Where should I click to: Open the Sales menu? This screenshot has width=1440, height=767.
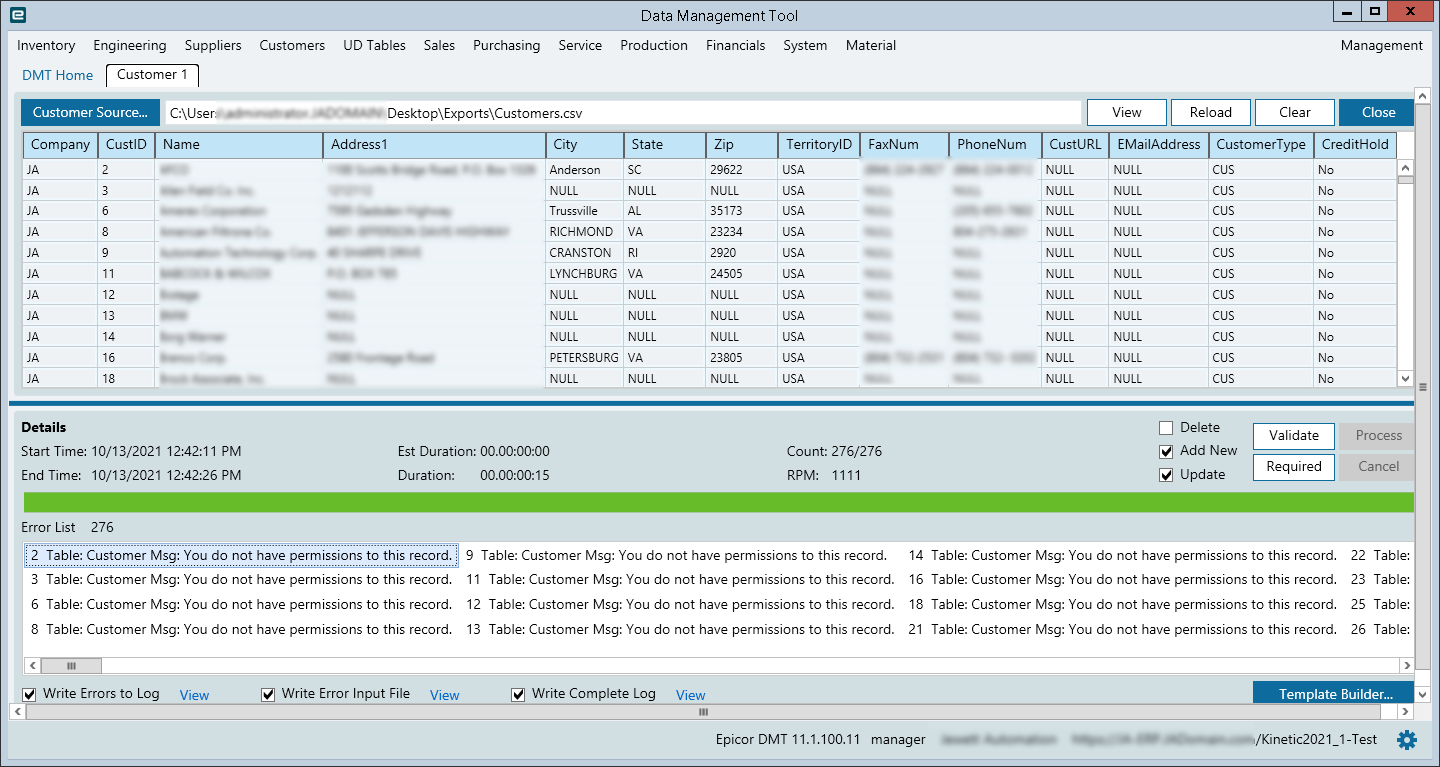click(439, 45)
